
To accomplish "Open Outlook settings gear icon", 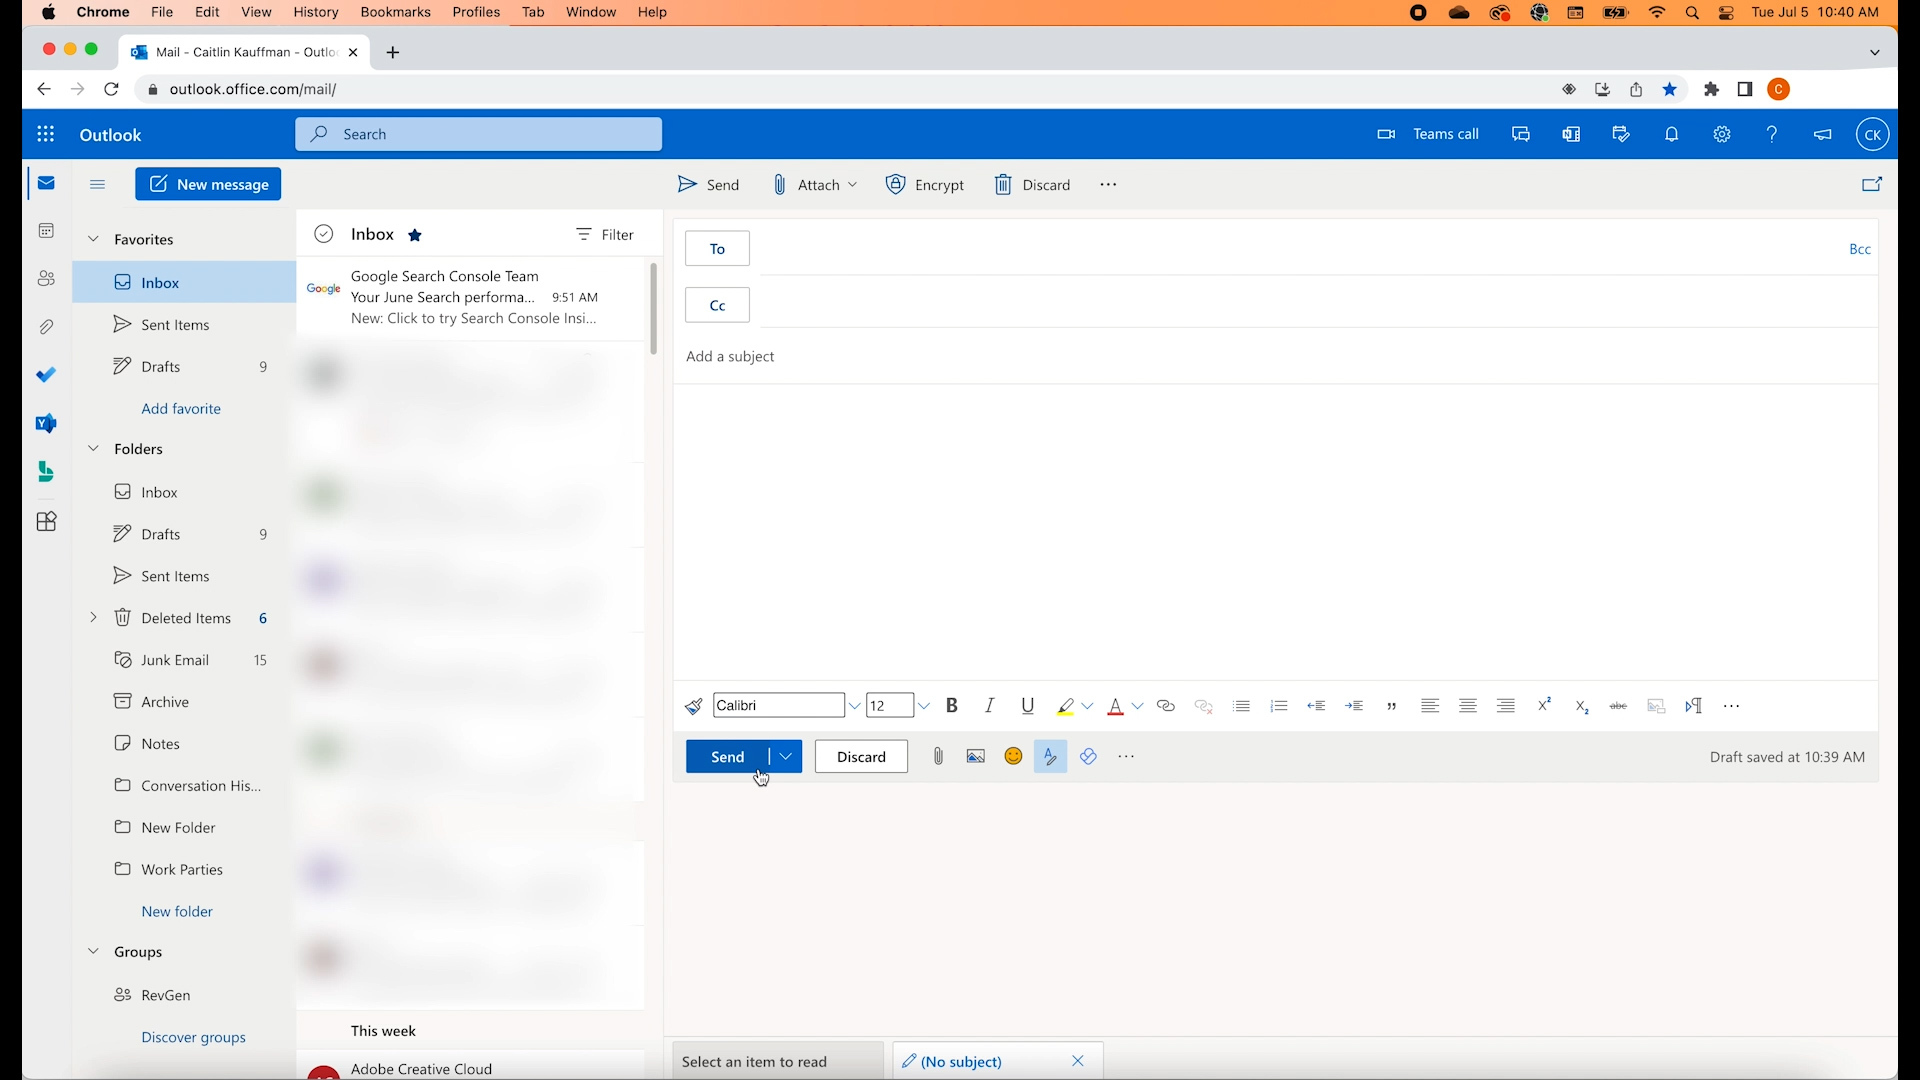I will point(1722,134).
